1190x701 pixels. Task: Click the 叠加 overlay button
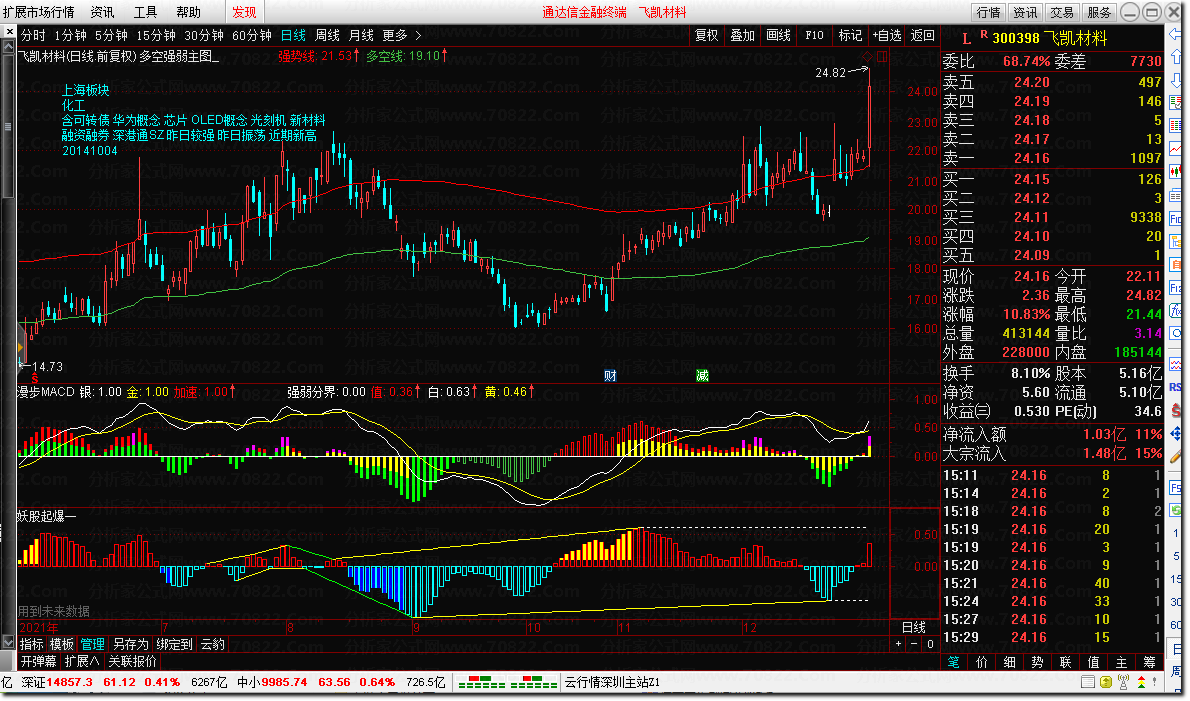pos(742,35)
